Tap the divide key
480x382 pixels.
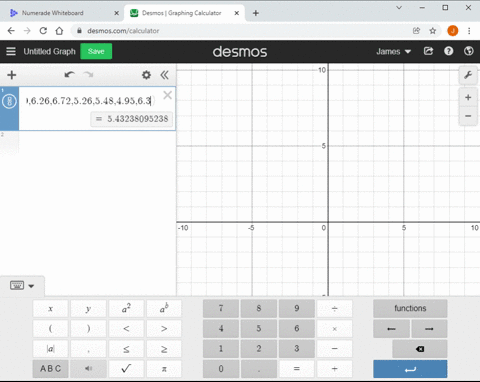335,309
